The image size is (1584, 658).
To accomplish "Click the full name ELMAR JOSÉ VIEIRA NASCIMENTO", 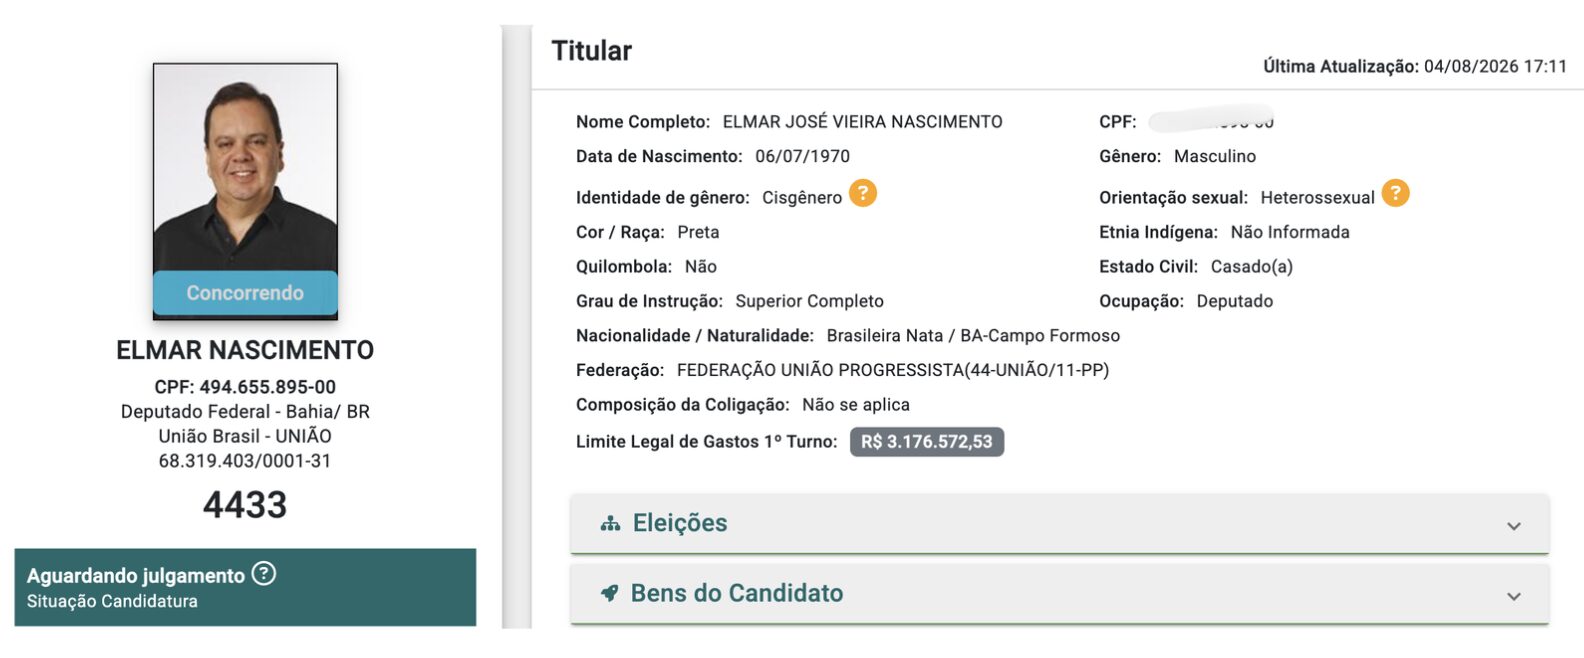I will [863, 122].
